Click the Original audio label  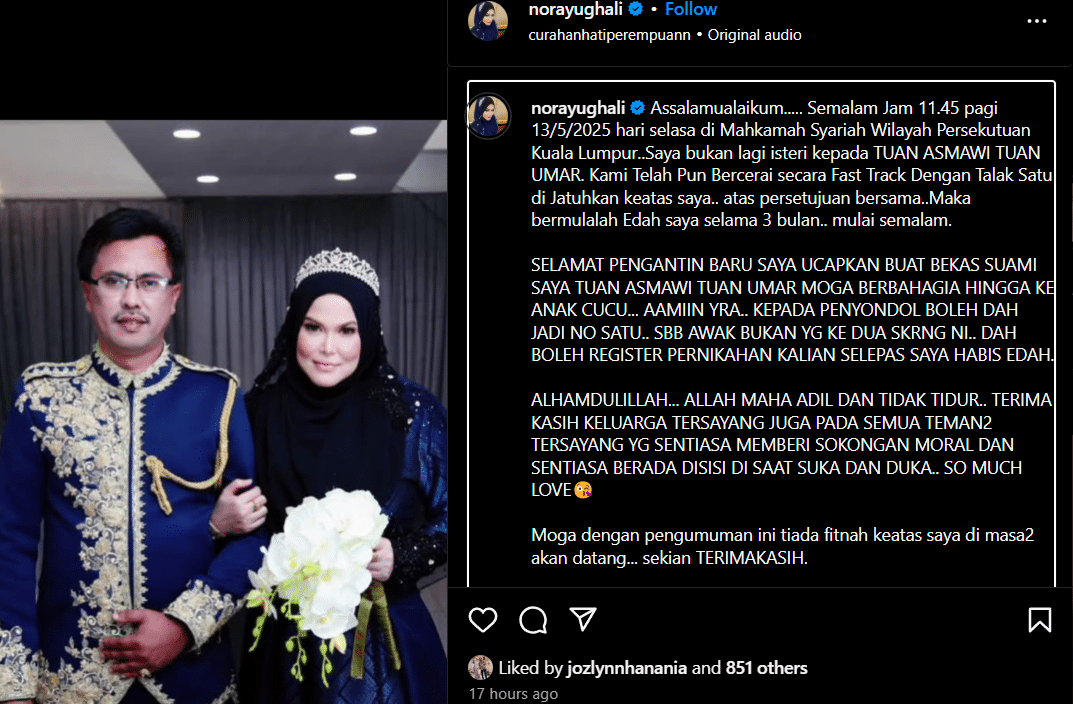tap(754, 35)
